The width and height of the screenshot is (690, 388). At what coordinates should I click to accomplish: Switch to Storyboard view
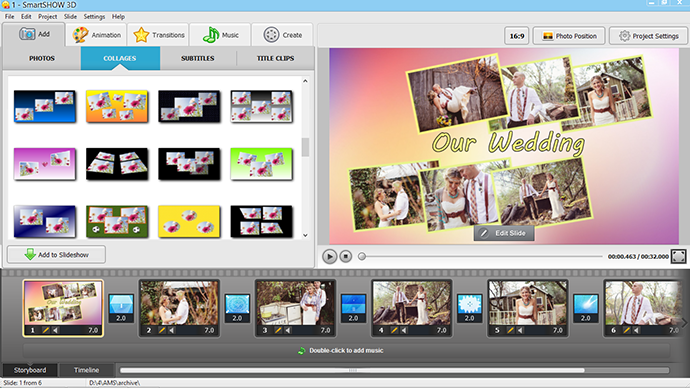point(30,370)
